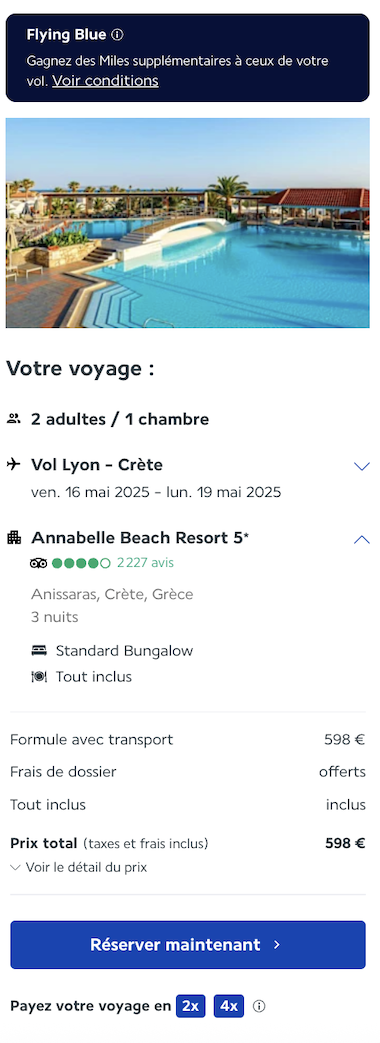380x1043 pixels.
Task: Click the installment payment info icon
Action: click(260, 1006)
